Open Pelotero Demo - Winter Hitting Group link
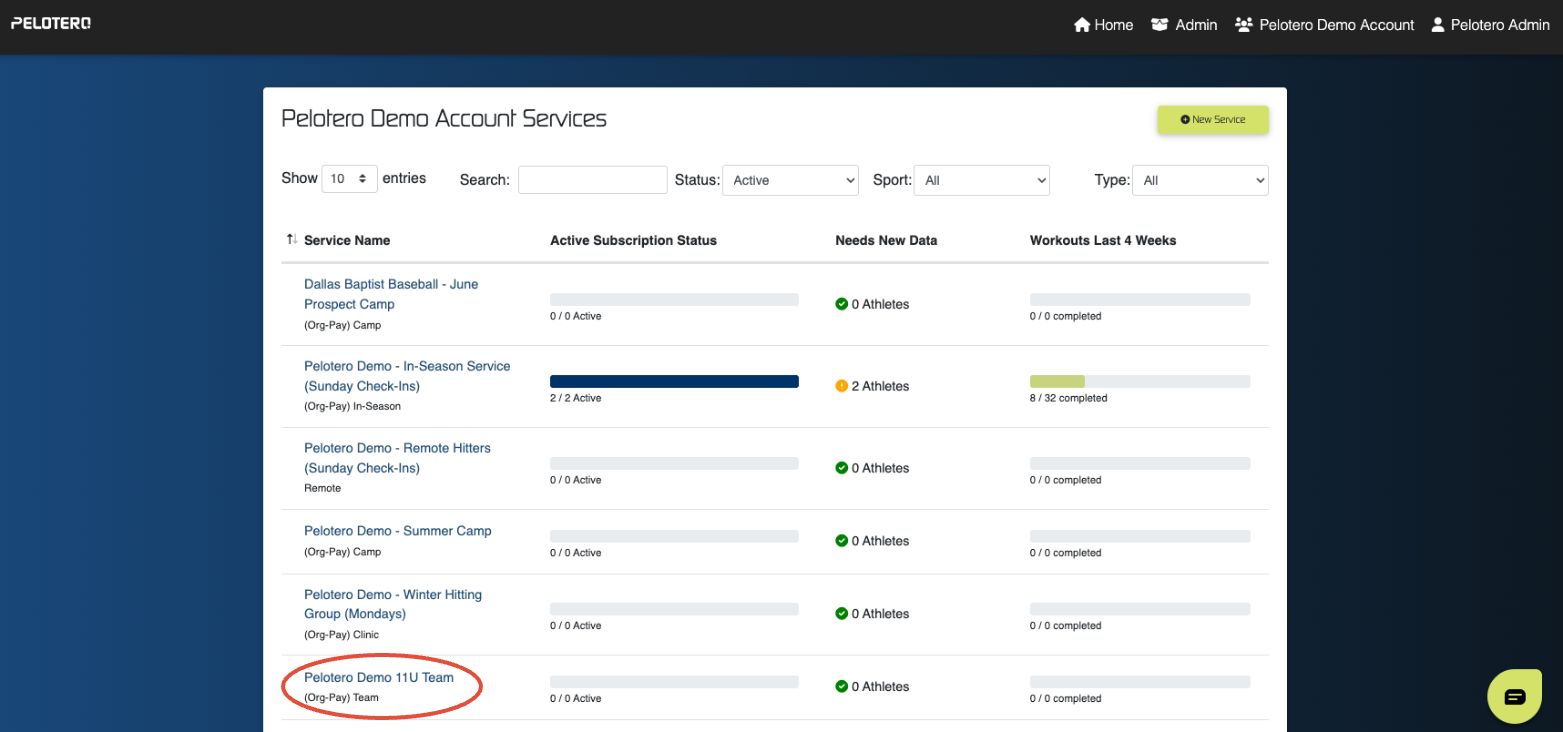 pyautogui.click(x=393, y=604)
